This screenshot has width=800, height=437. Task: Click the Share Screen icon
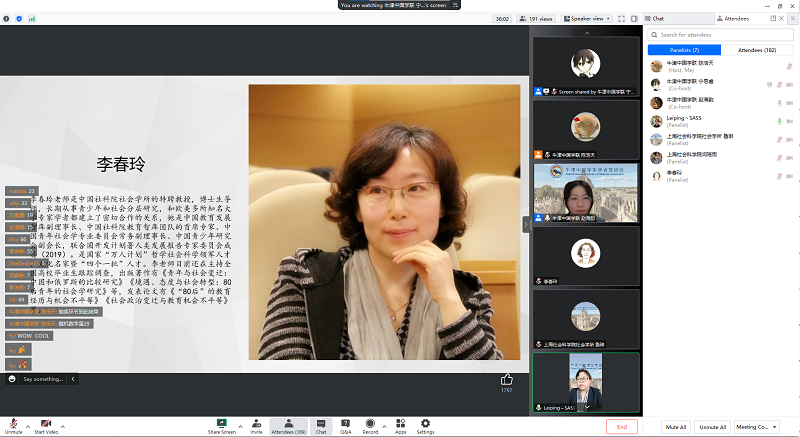221,426
